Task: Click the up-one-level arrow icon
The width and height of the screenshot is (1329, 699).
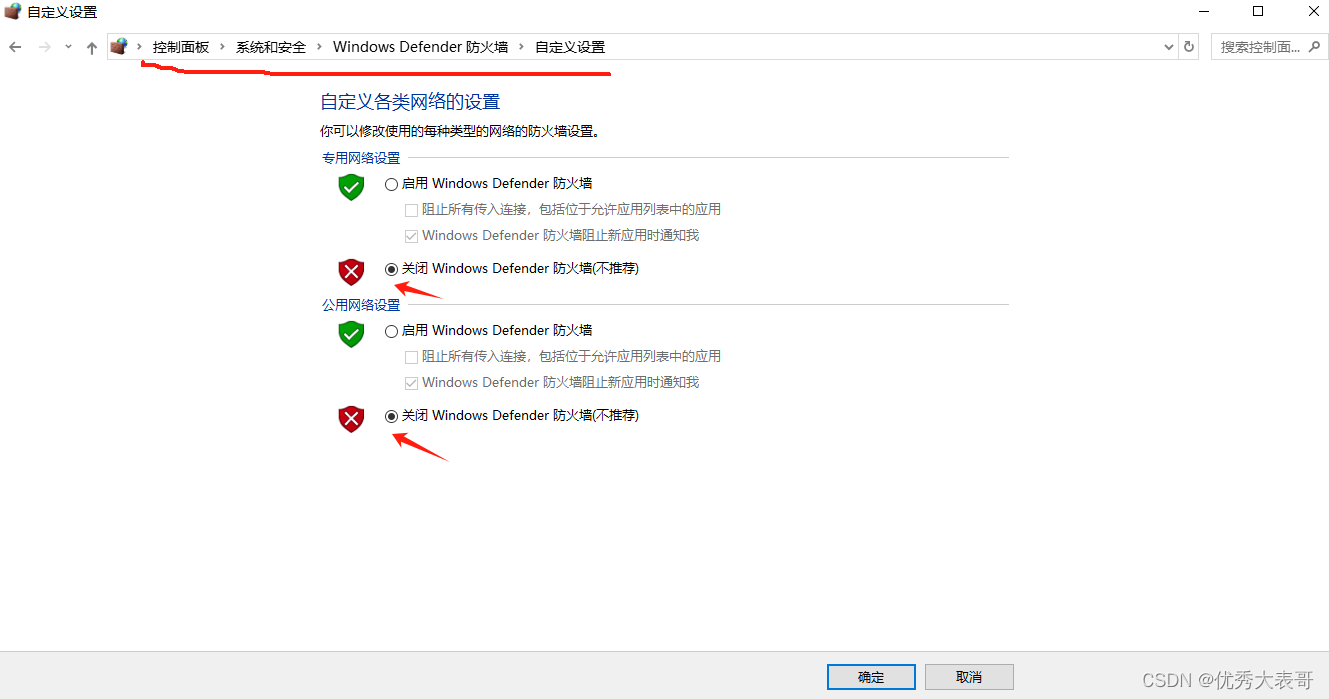Action: pyautogui.click(x=92, y=47)
